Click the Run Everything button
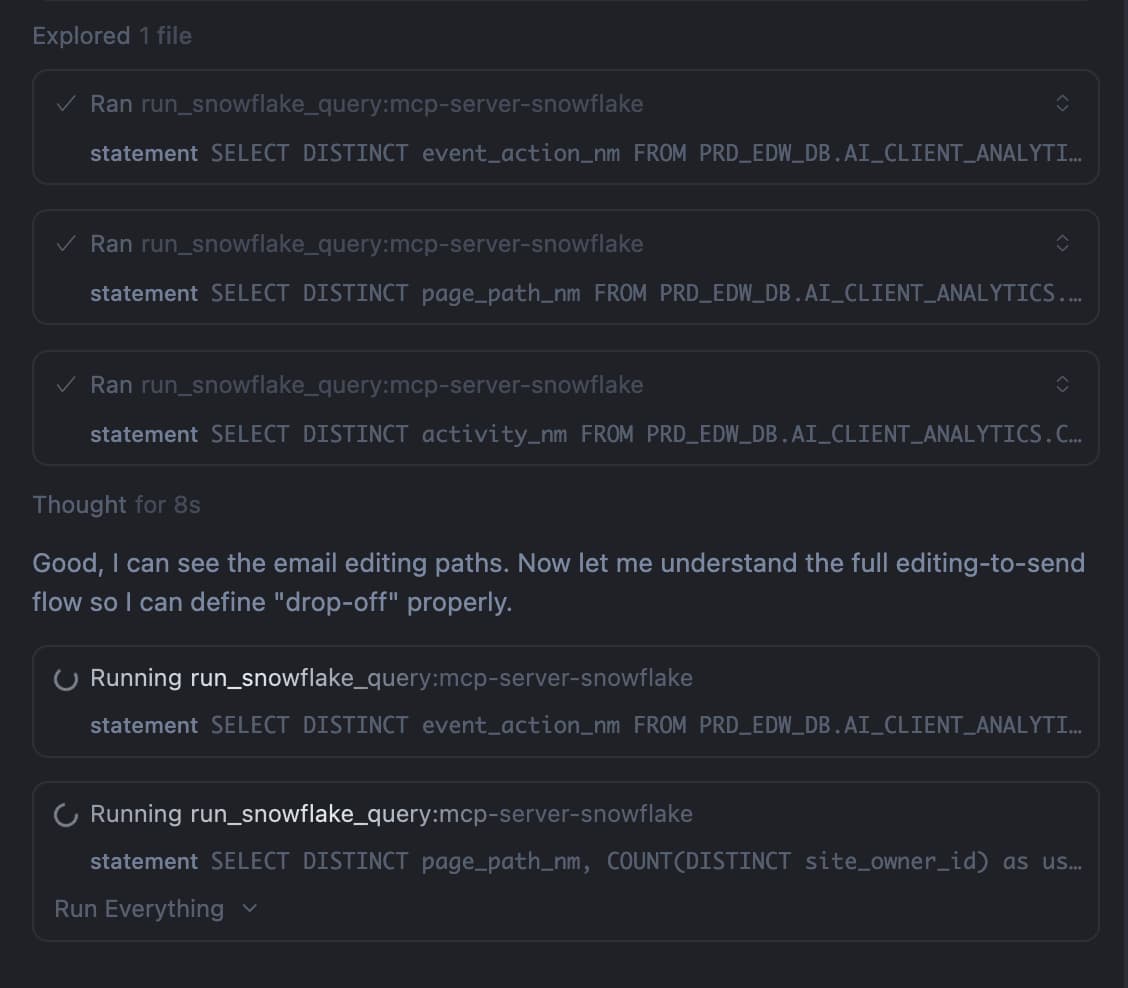Screen dimensions: 1128x988 (x=139, y=909)
